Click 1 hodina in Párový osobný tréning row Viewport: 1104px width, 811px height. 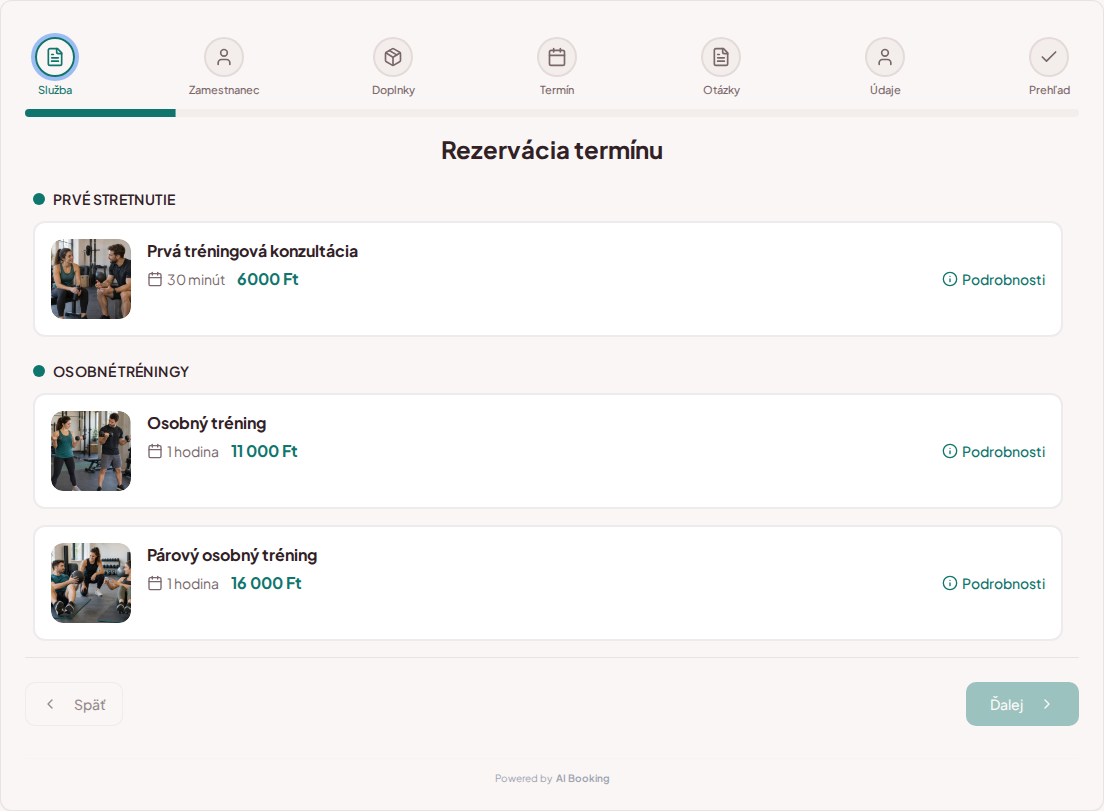[x=192, y=584]
